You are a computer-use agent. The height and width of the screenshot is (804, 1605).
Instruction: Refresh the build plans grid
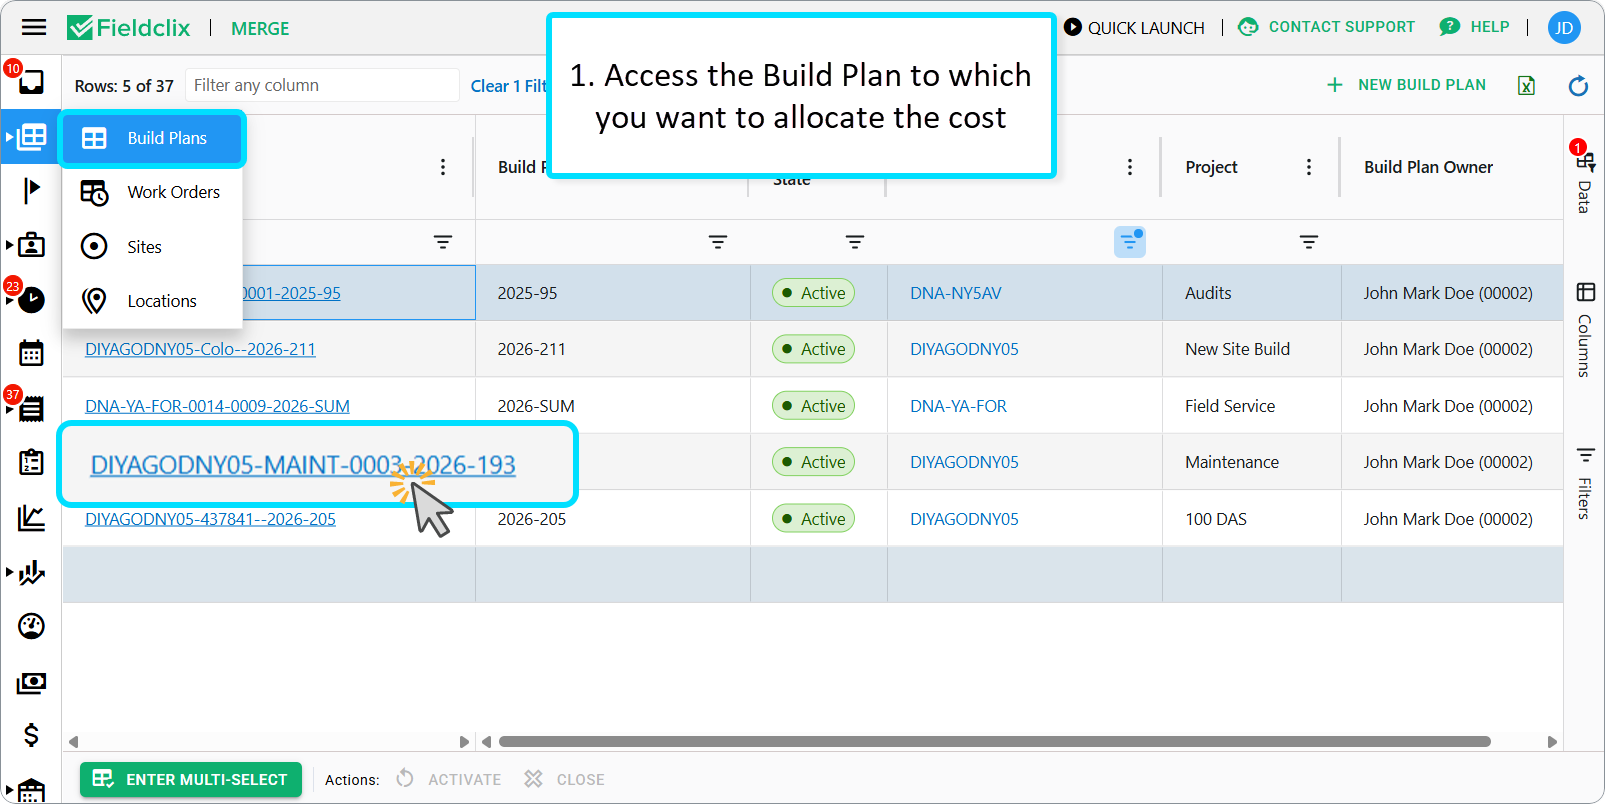click(1578, 86)
